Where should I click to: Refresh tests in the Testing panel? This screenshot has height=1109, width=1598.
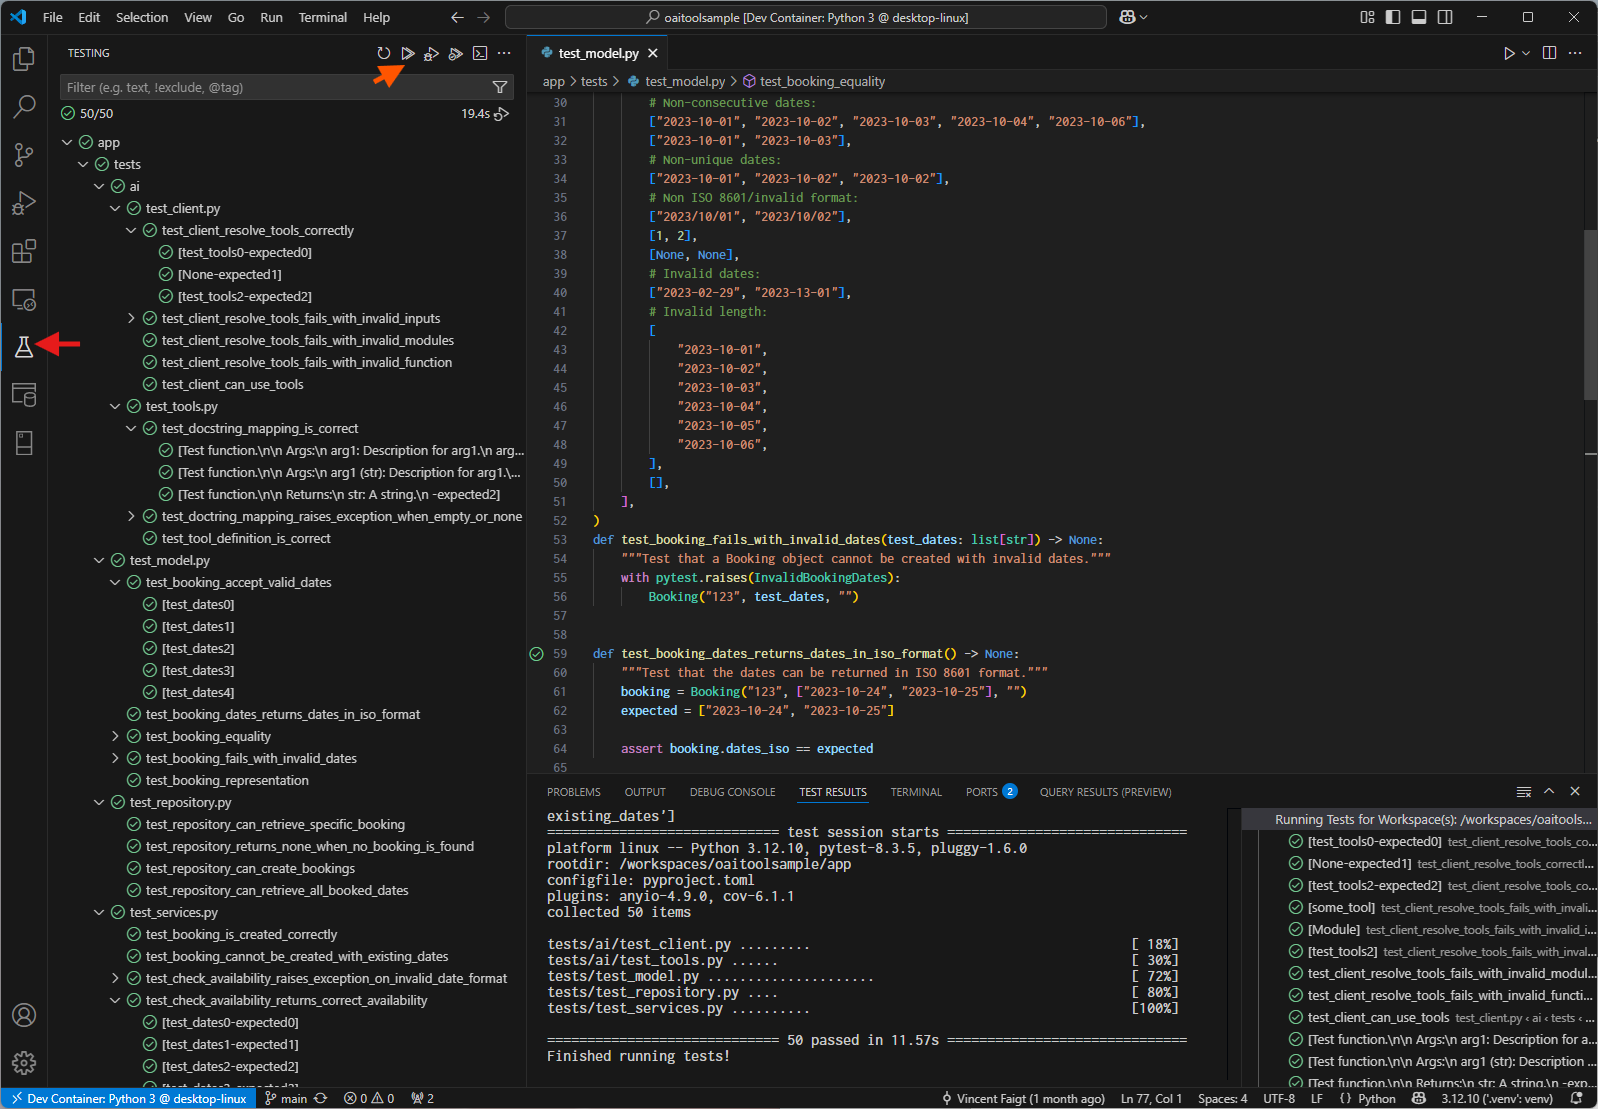pyautogui.click(x=383, y=53)
